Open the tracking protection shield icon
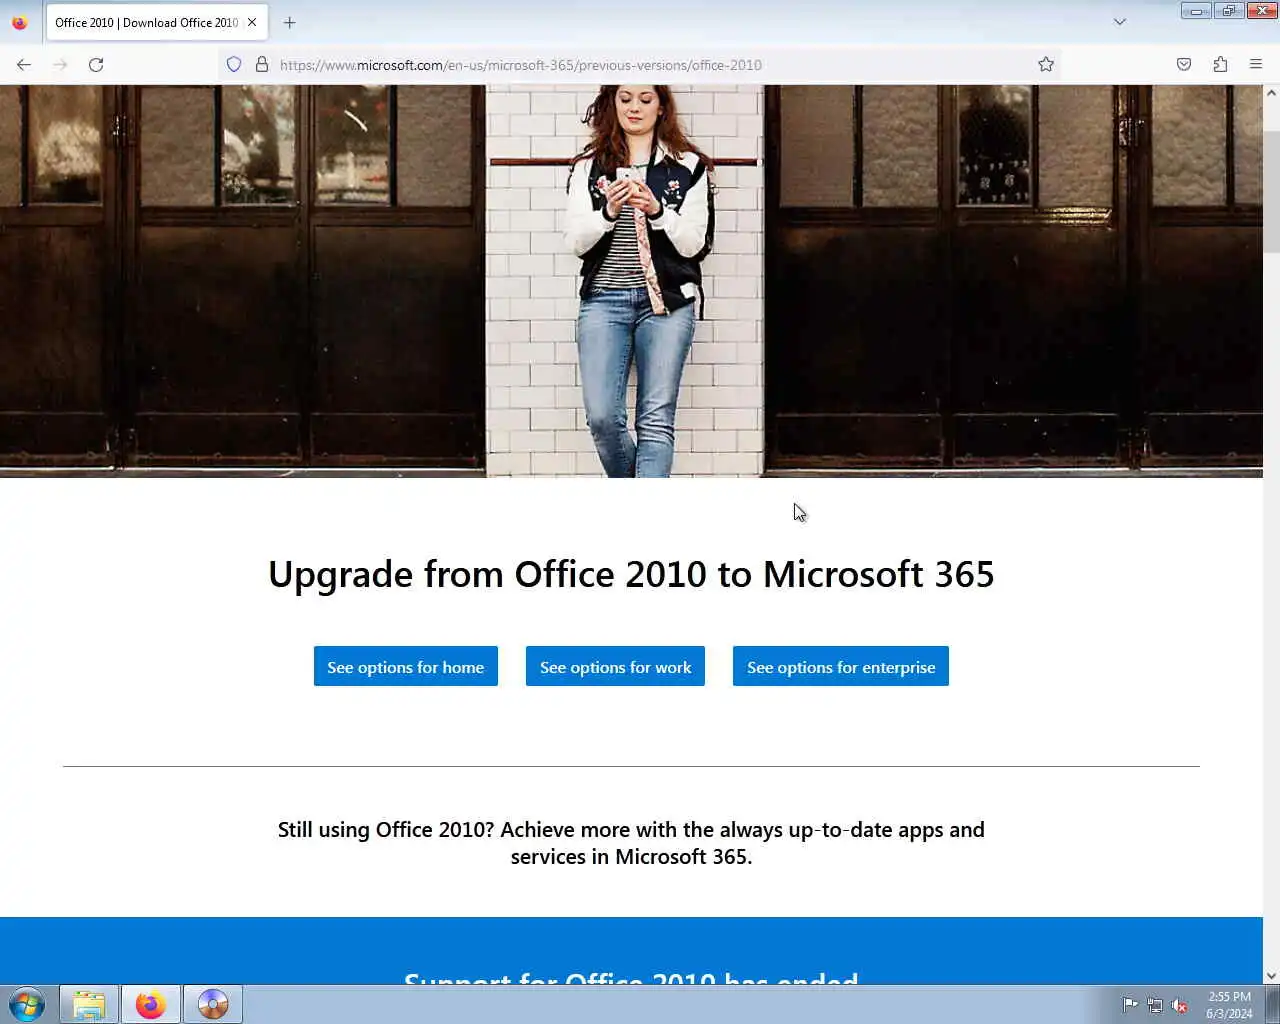Image resolution: width=1280 pixels, height=1024 pixels. pos(234,65)
